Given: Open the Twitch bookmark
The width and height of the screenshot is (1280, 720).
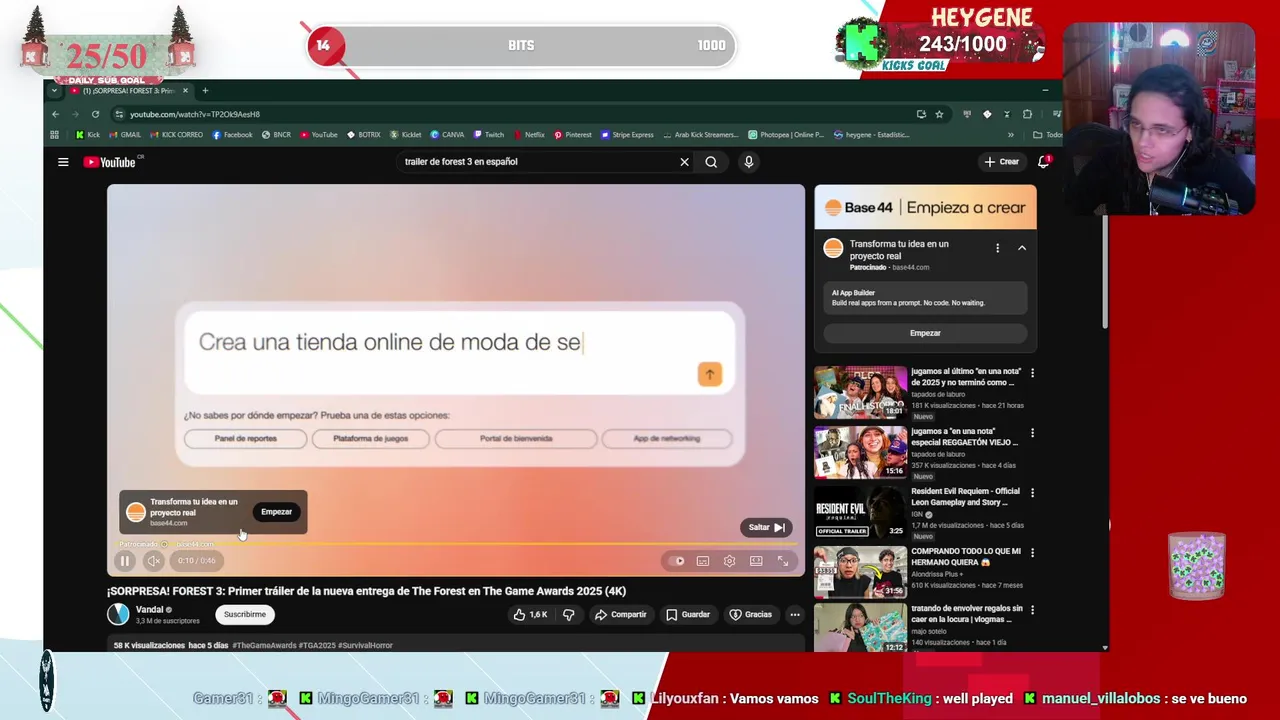Looking at the screenshot, I should coord(489,135).
